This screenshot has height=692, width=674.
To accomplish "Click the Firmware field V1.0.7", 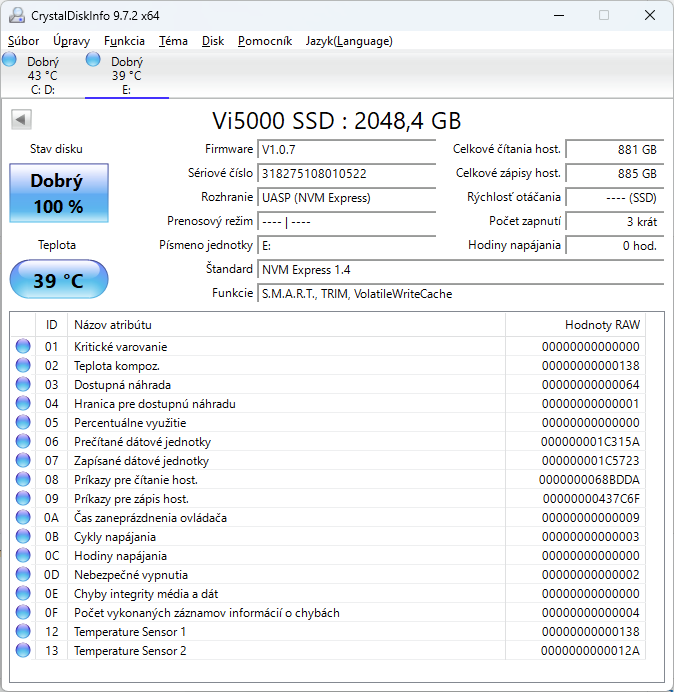I will point(346,150).
